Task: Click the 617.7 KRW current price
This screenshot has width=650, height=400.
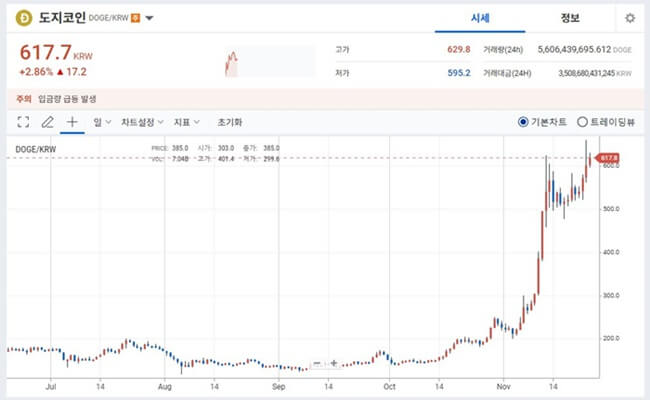Action: [56, 53]
